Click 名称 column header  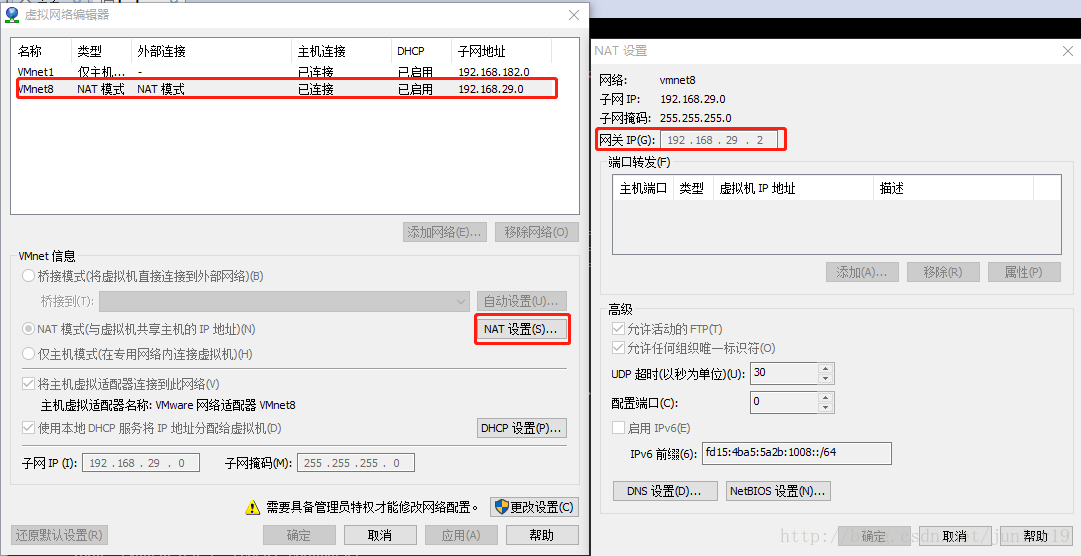(x=41, y=51)
